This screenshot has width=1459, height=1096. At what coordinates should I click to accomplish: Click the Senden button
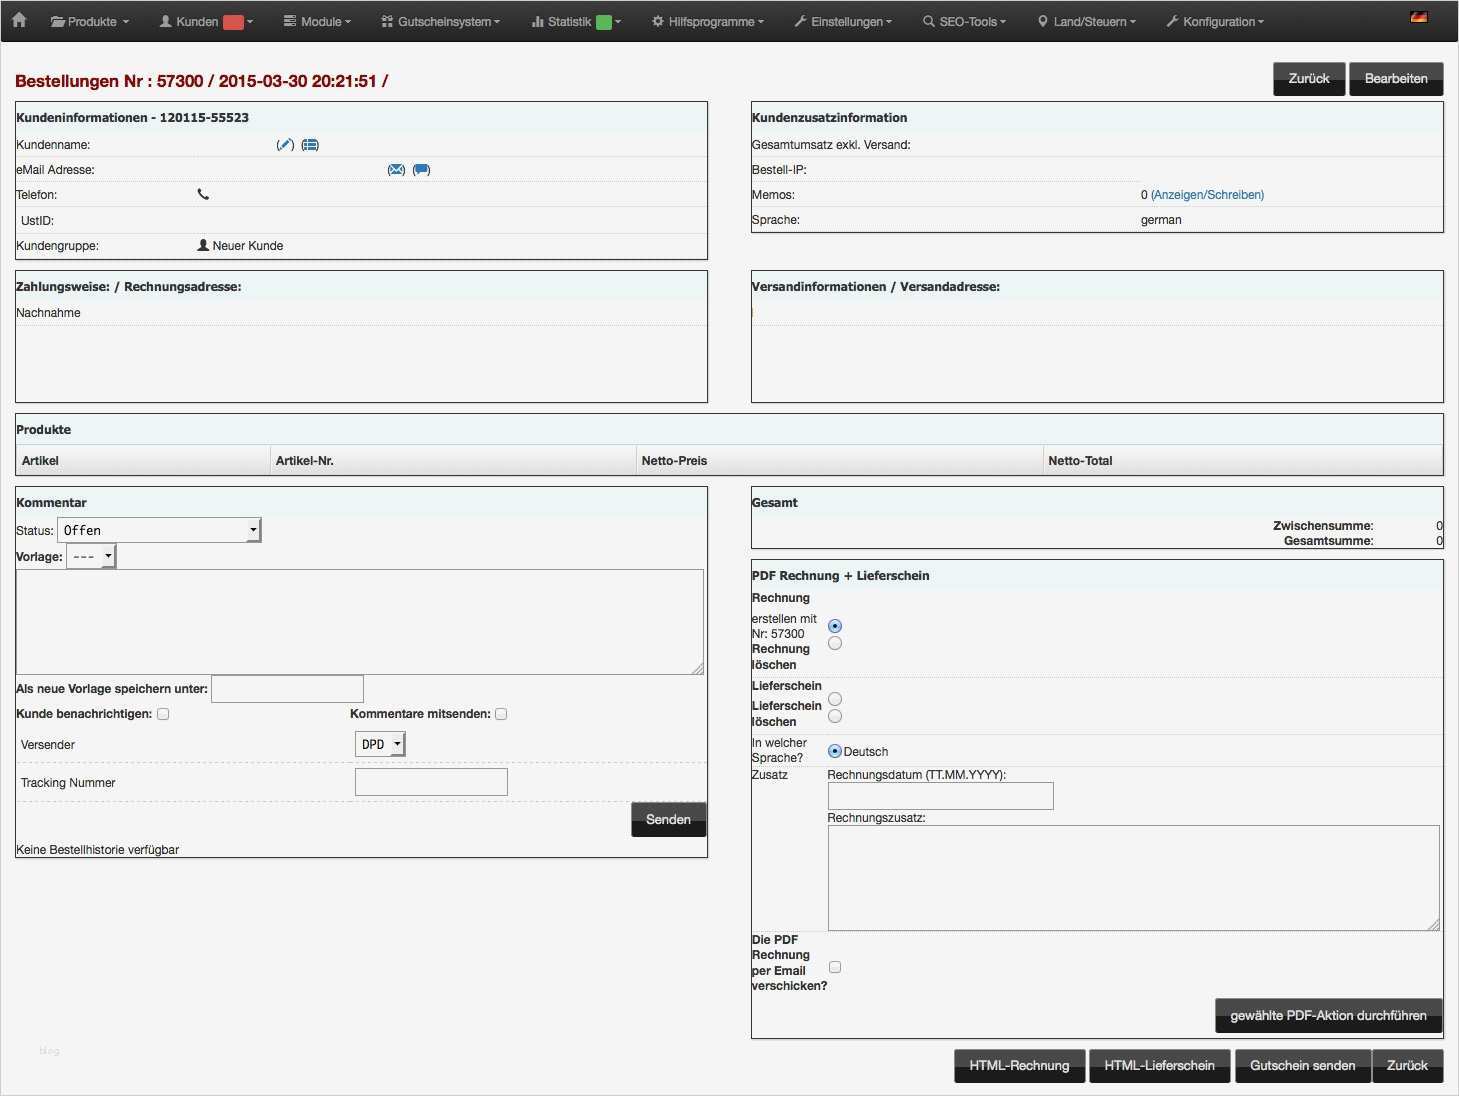point(668,819)
